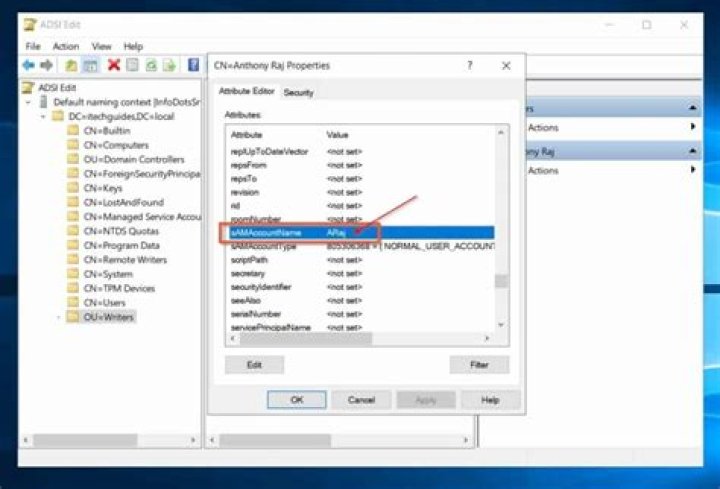Open the View menu
Image resolution: width=720 pixels, height=489 pixels.
[x=101, y=46]
